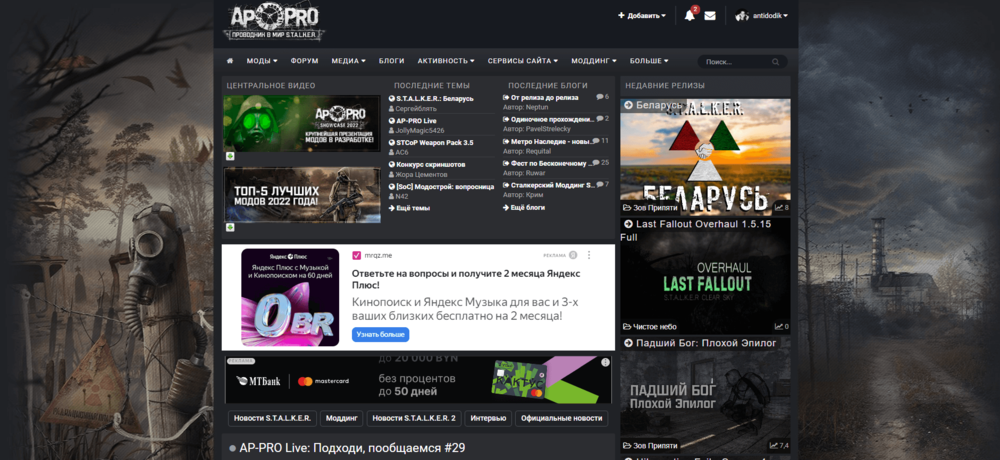Open the БЛОГИ section

tap(392, 61)
